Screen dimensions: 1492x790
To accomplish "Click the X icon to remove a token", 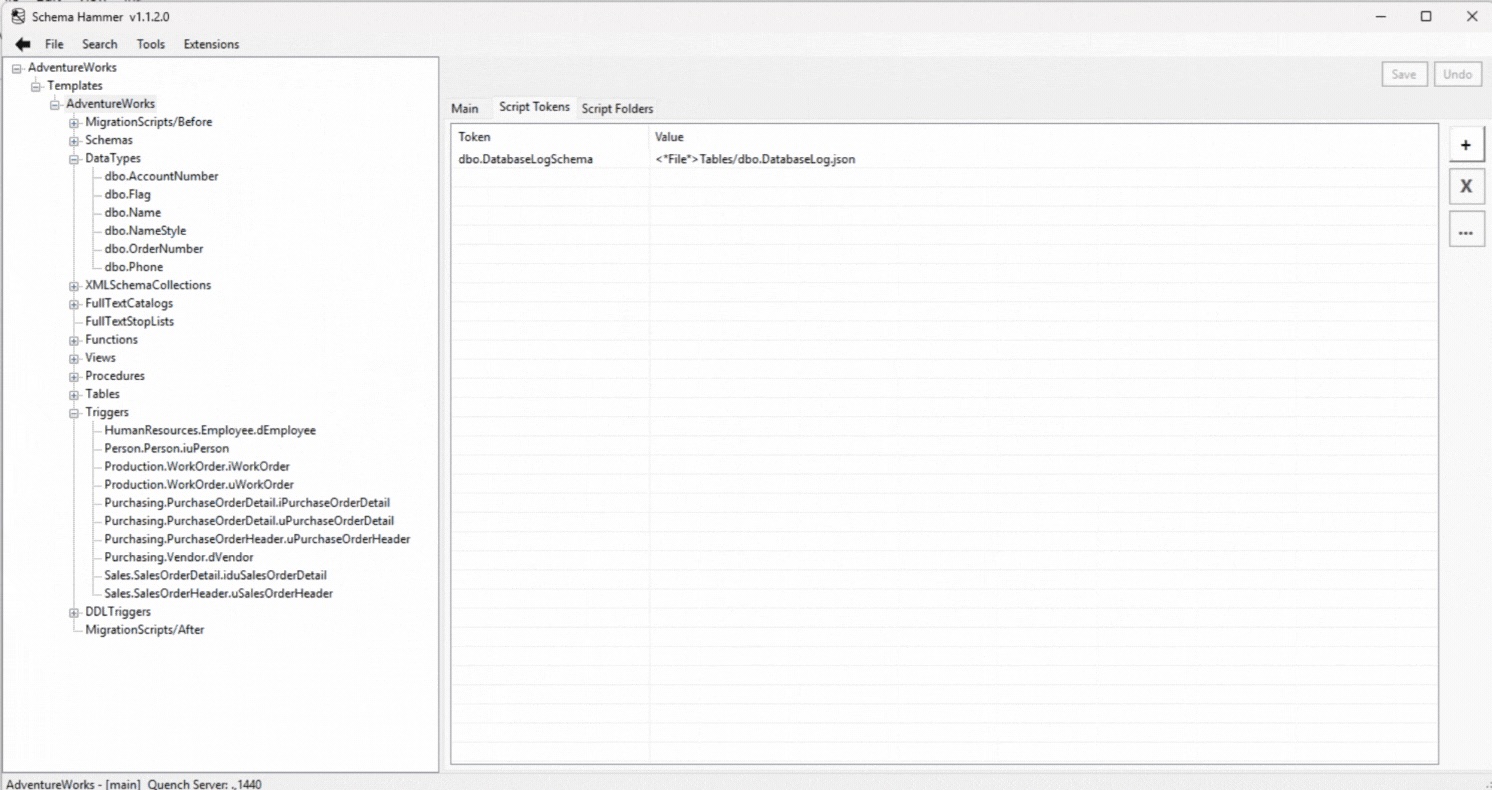I will [x=1466, y=186].
